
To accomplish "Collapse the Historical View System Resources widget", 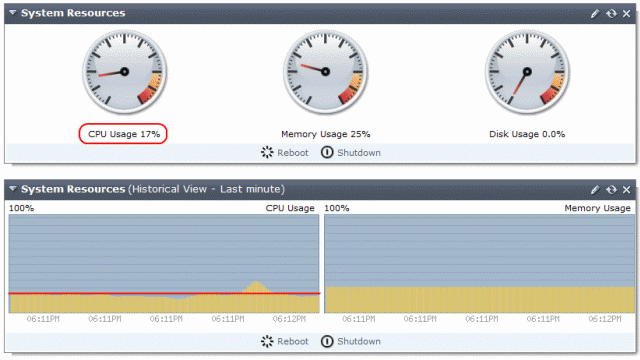I will pyautogui.click(x=13, y=189).
